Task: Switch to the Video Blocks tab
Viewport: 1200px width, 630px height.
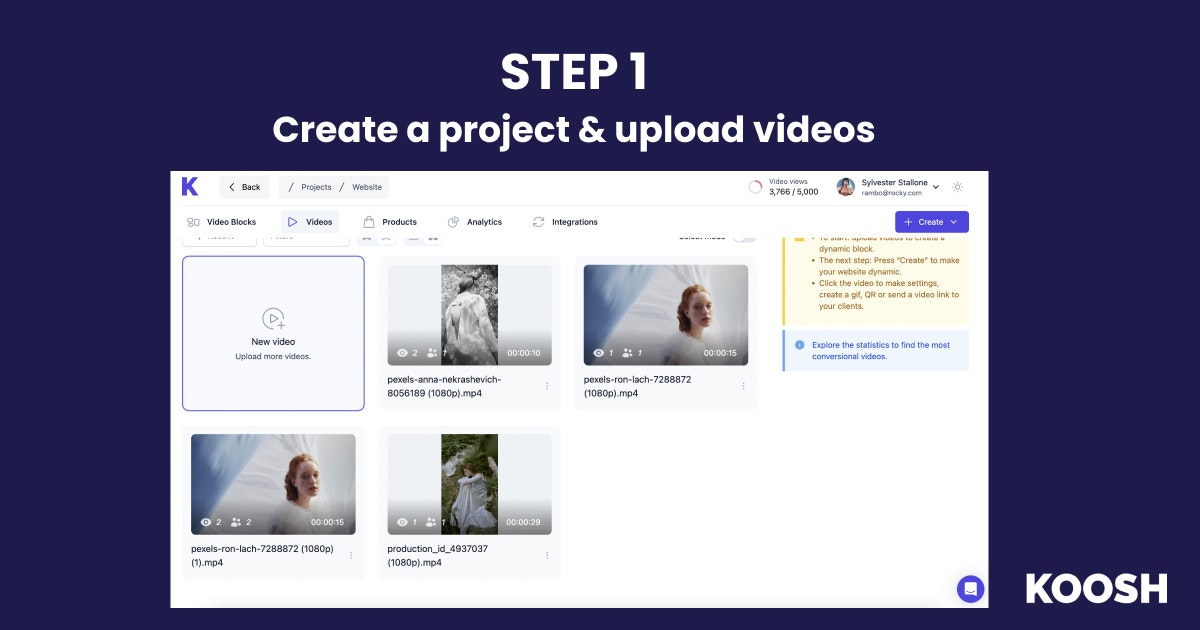Action: click(x=221, y=222)
